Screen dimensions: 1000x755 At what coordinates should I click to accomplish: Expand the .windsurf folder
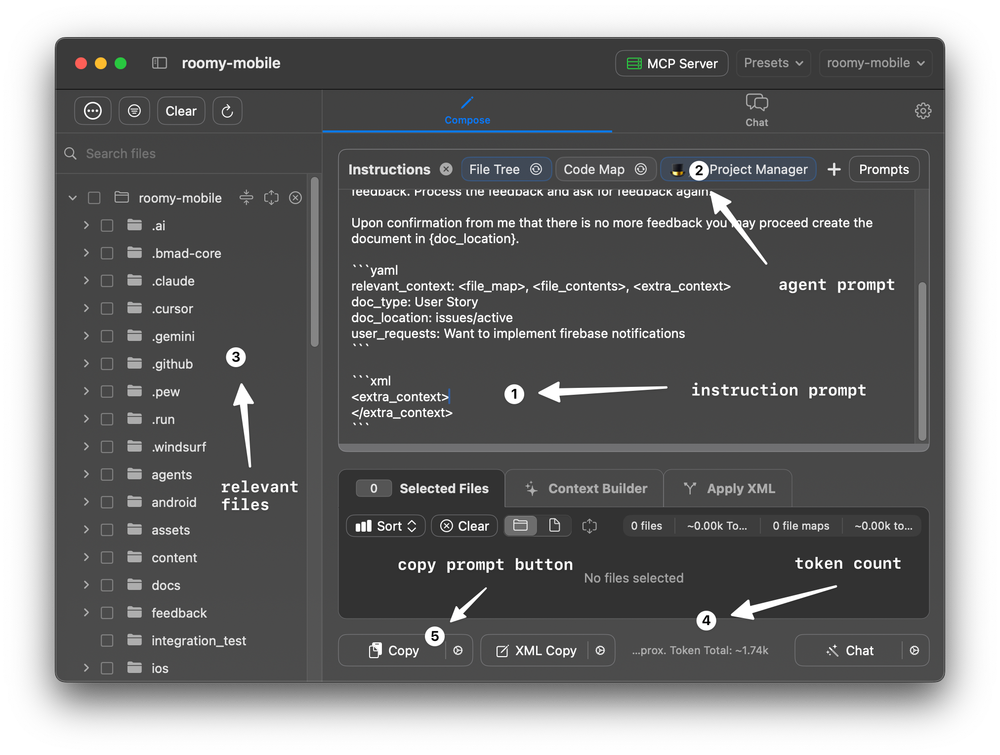(x=86, y=446)
